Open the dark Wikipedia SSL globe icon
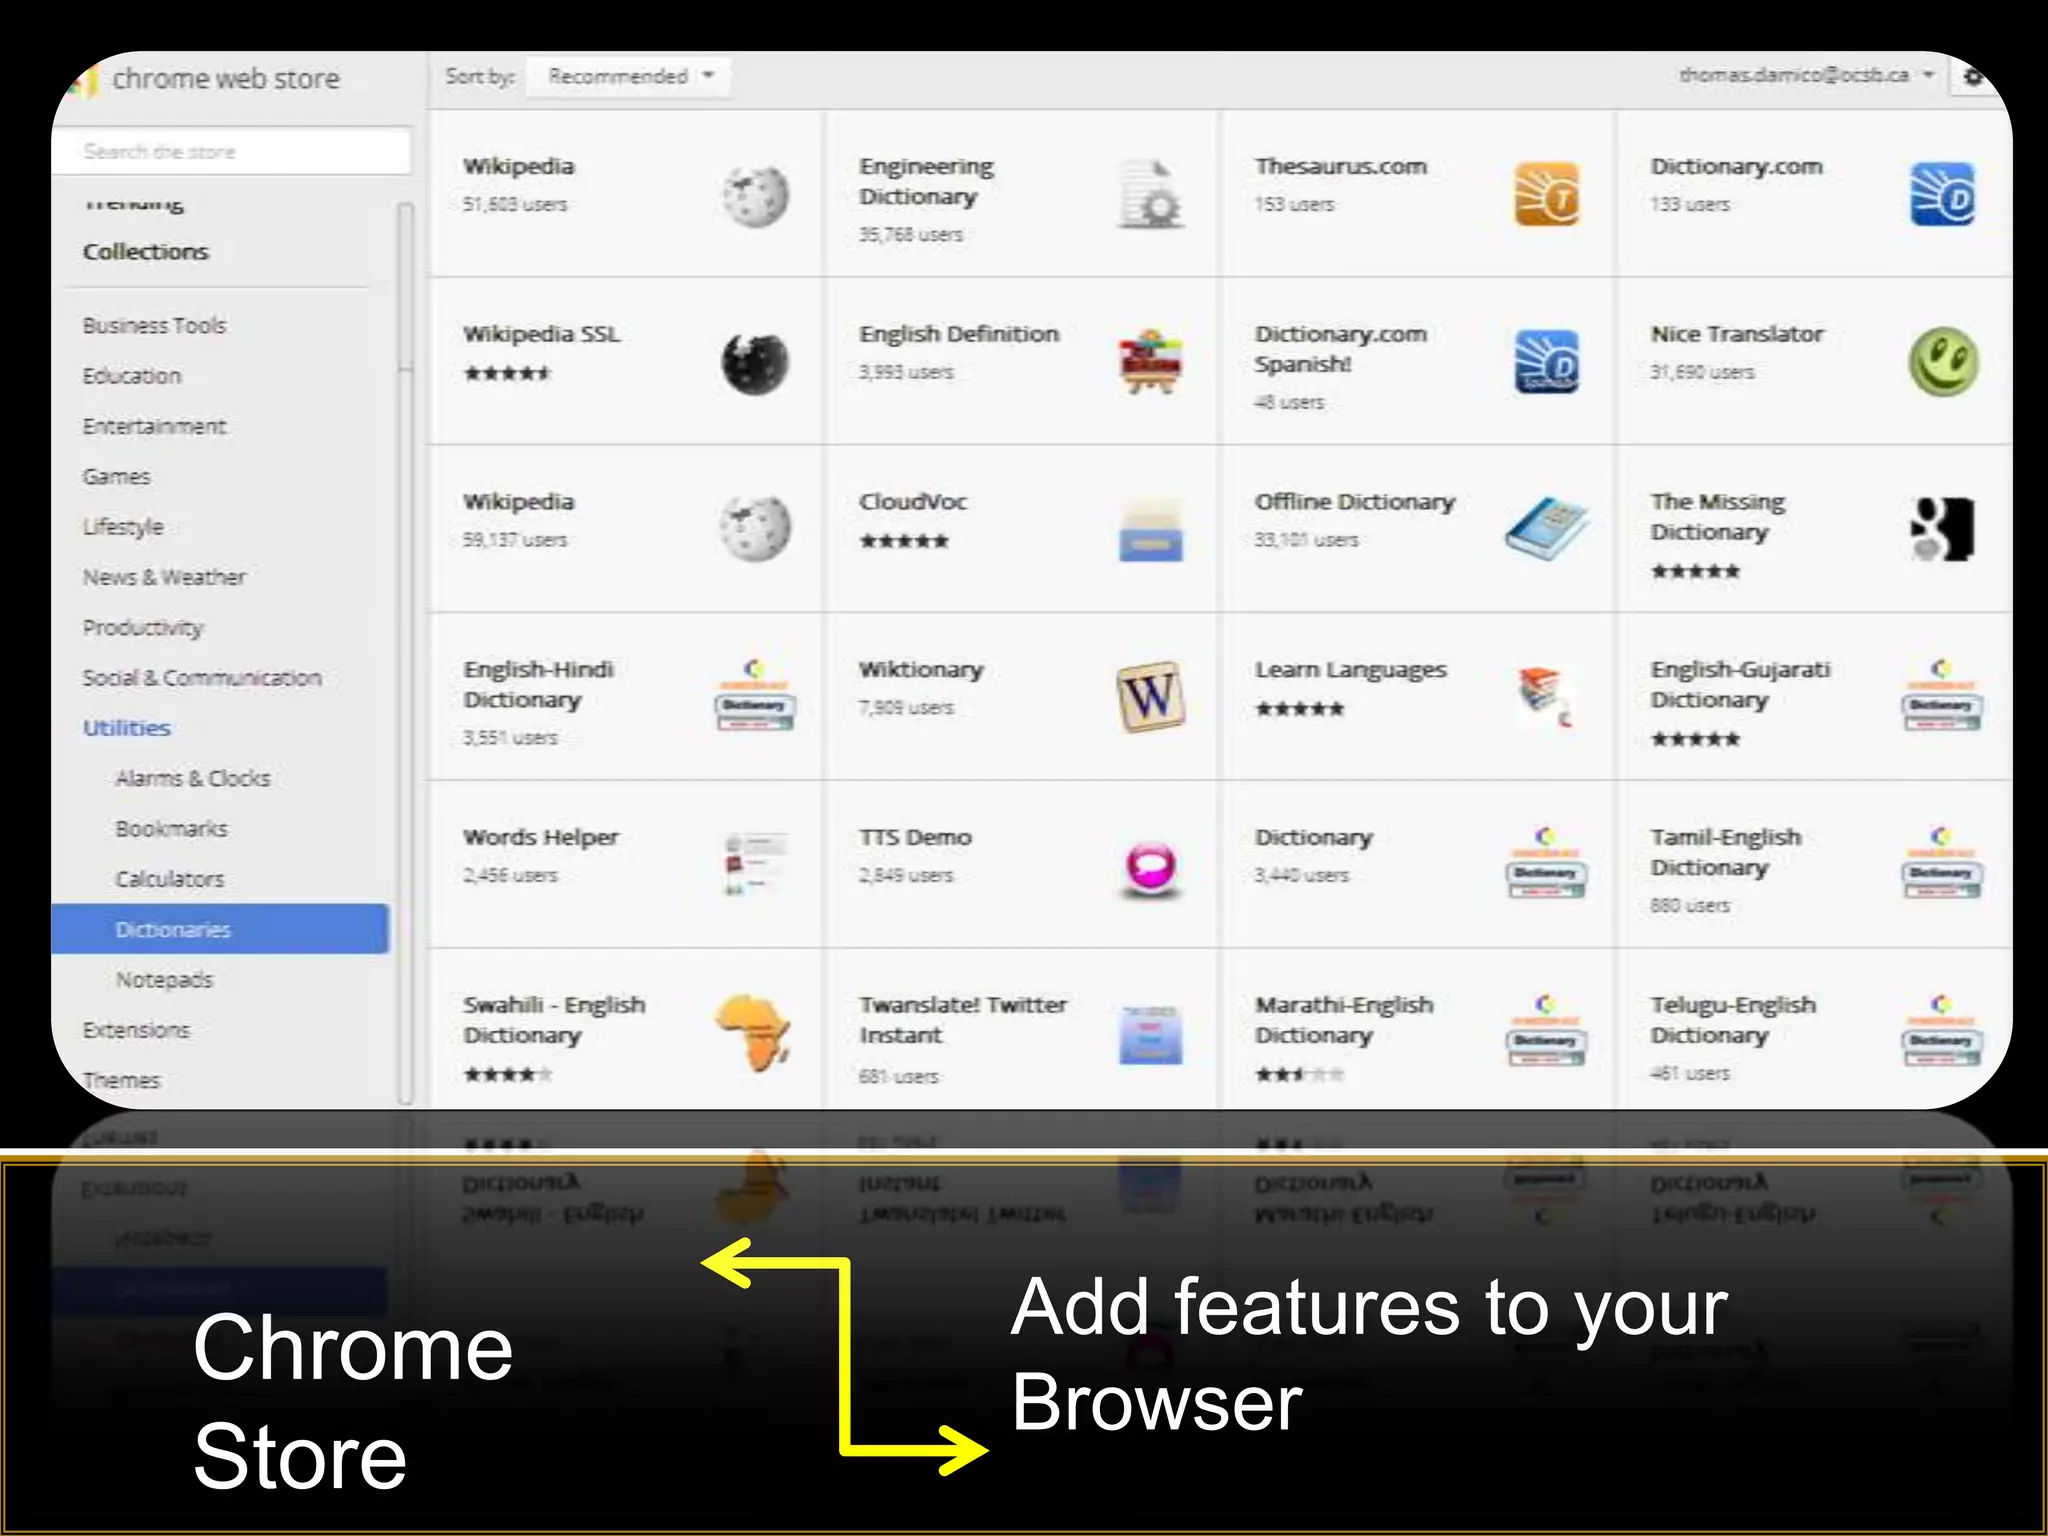 755,362
